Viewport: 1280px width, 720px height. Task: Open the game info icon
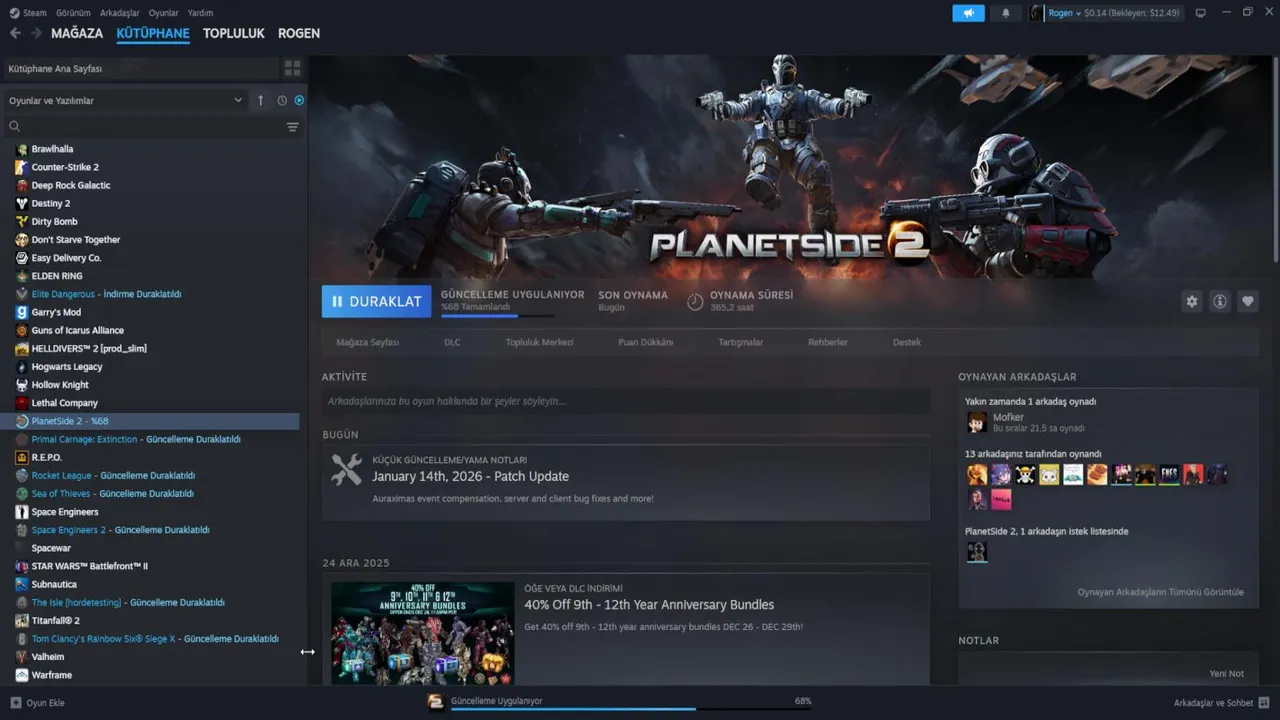click(1219, 301)
